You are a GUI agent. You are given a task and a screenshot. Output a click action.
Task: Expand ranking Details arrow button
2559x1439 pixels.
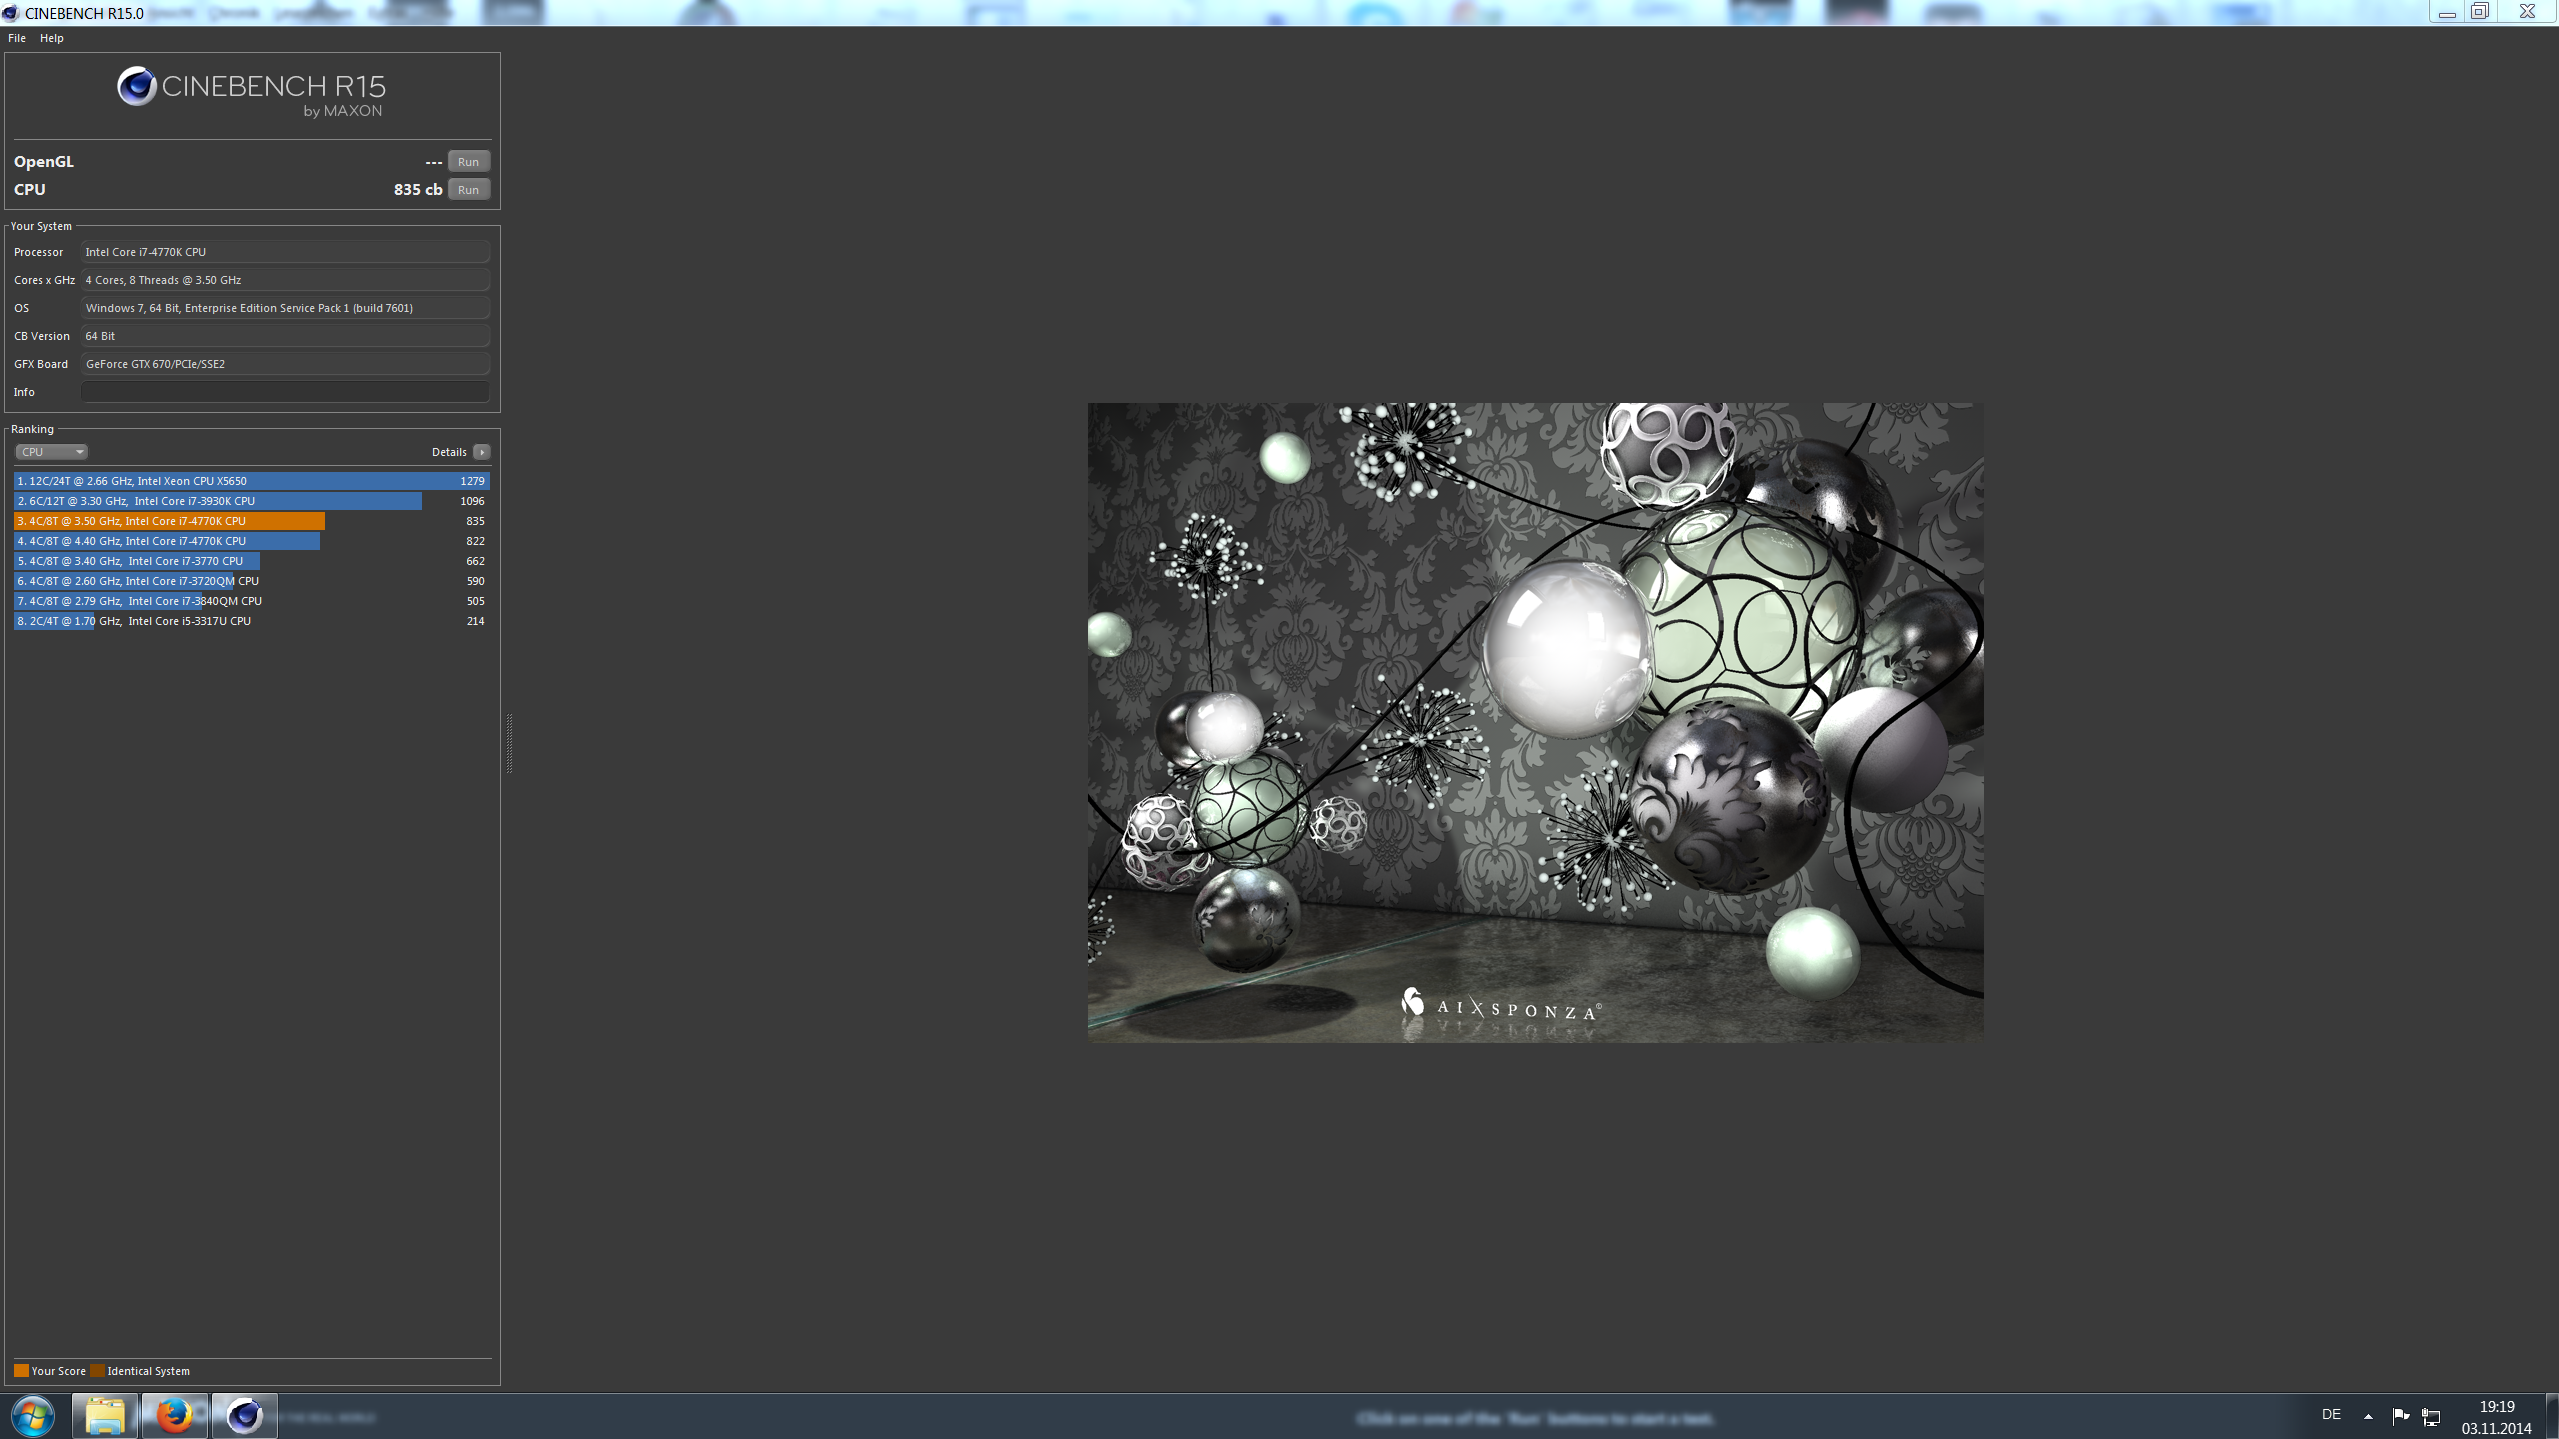click(482, 452)
